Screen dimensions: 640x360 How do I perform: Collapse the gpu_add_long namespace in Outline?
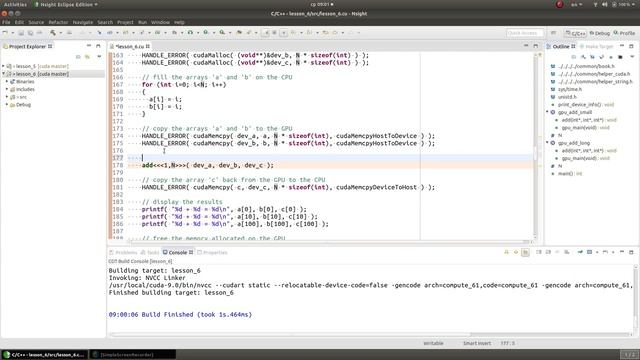547,143
